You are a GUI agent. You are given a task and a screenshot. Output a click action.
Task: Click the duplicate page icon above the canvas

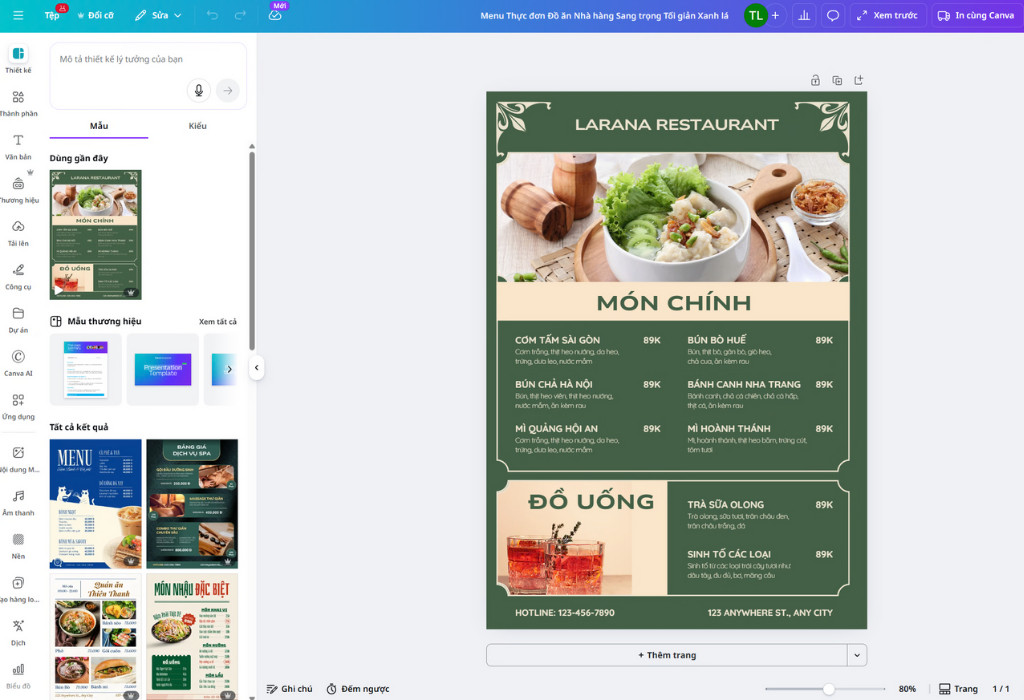[837, 79]
